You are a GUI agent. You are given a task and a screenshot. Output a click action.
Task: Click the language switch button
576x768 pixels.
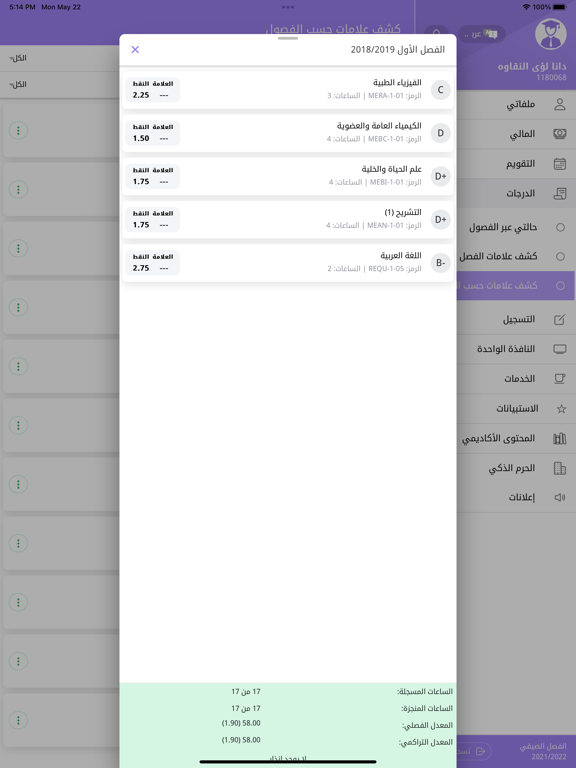(x=481, y=34)
